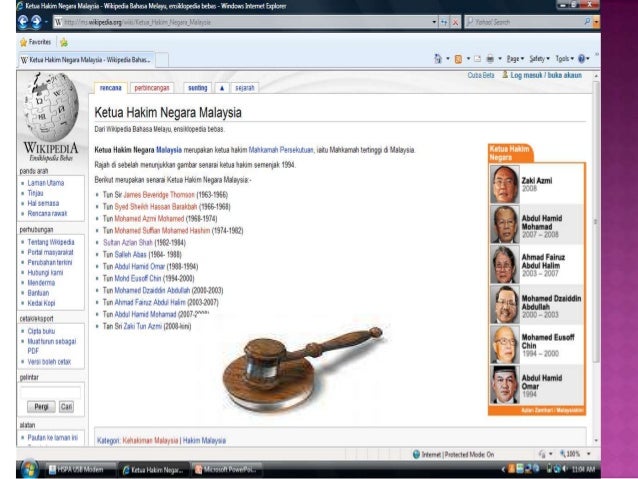Screen dimensions: 638x479
Task: Click the Home icon in command bar
Action: (437, 59)
